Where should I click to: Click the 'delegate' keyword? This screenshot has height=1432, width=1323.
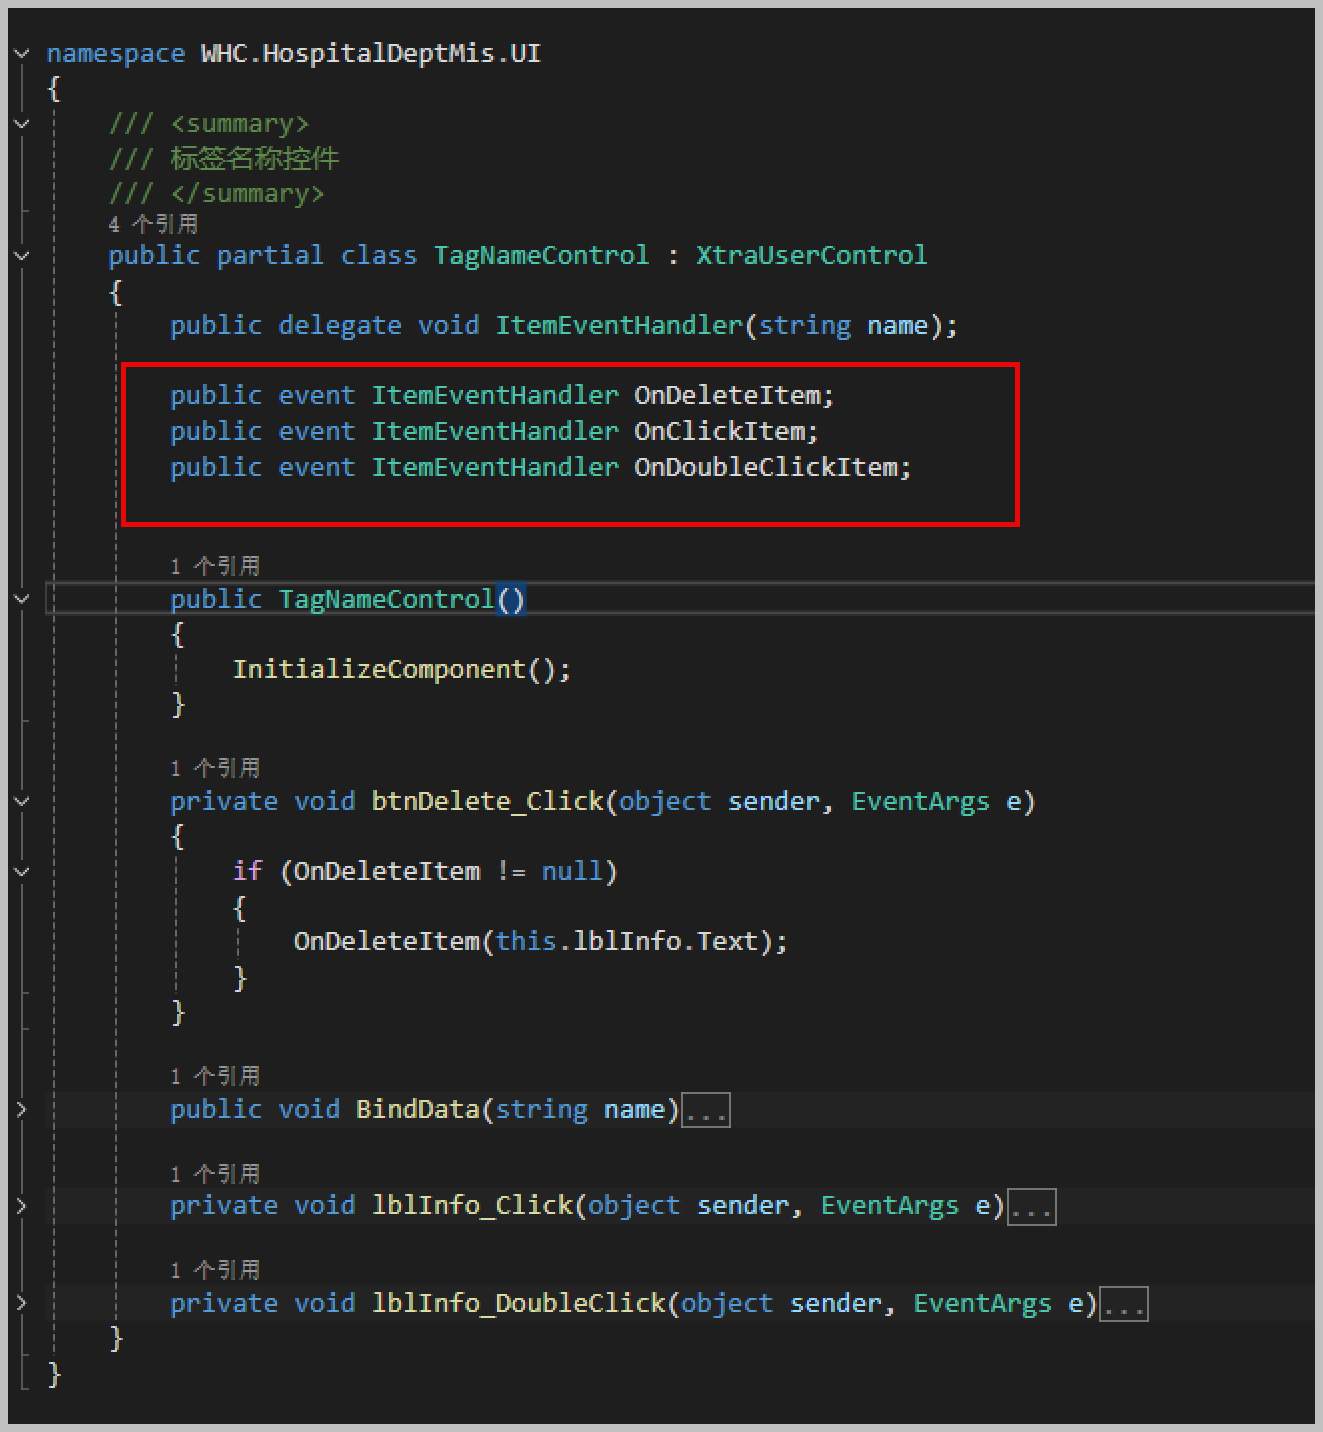pyautogui.click(x=340, y=326)
